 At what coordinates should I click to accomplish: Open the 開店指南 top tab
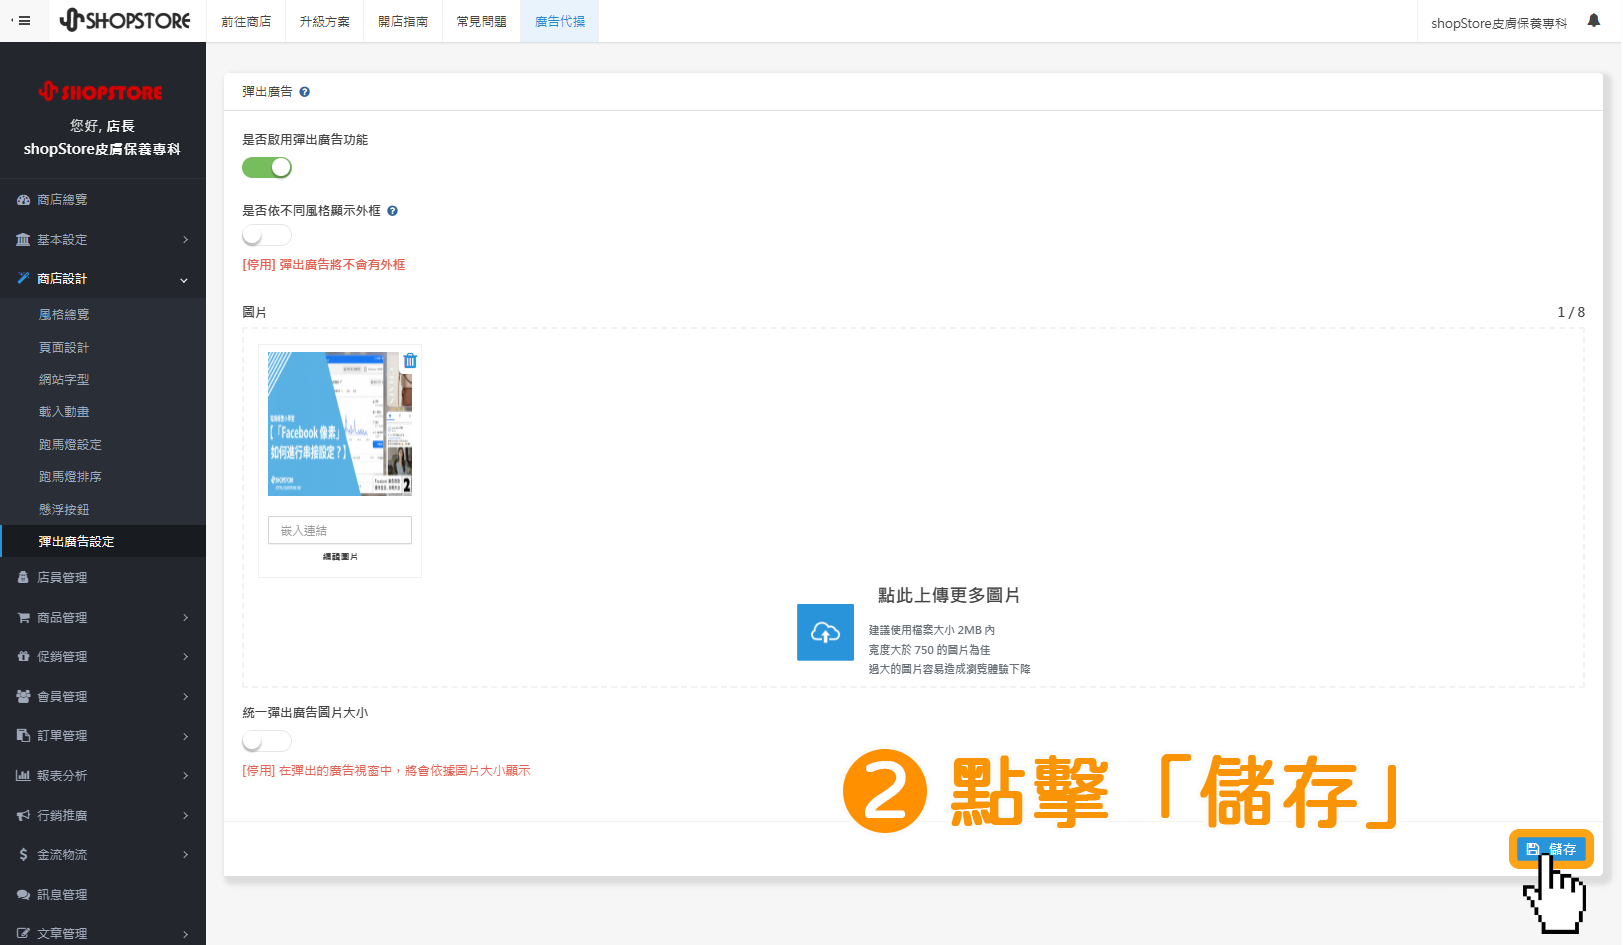(403, 21)
